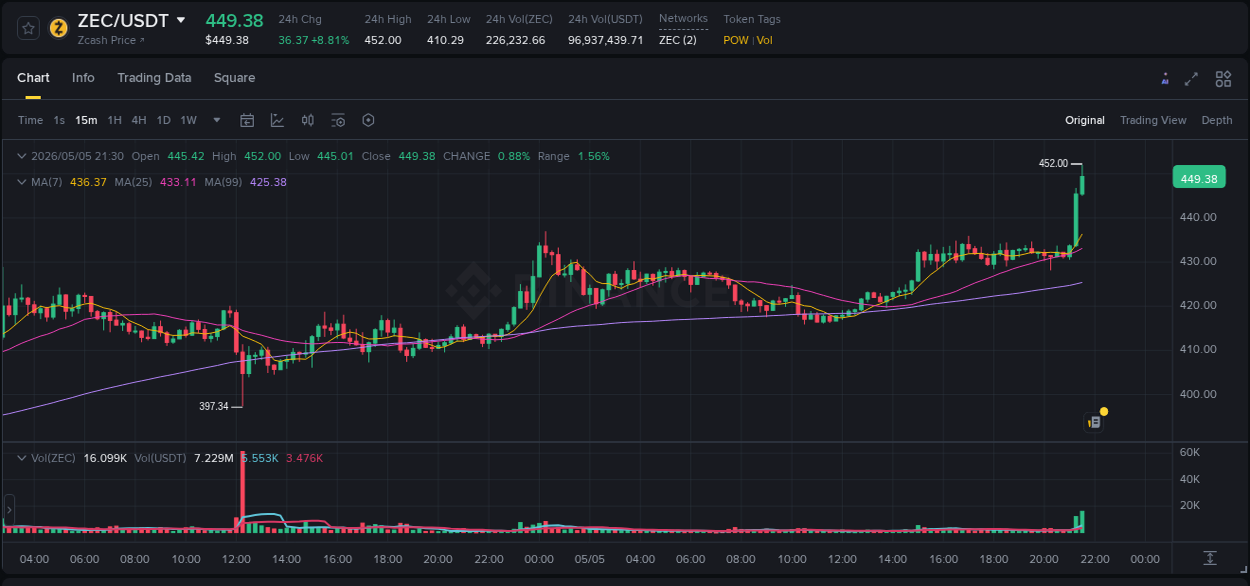Click the 24h Vol(ZEC) value 226,232.66
This screenshot has height=586, width=1250.
pos(516,40)
